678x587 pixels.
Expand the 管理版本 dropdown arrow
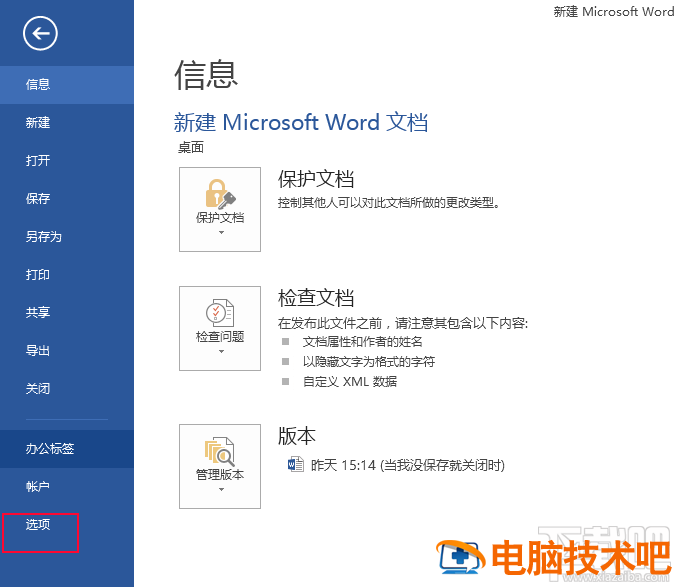[221, 489]
